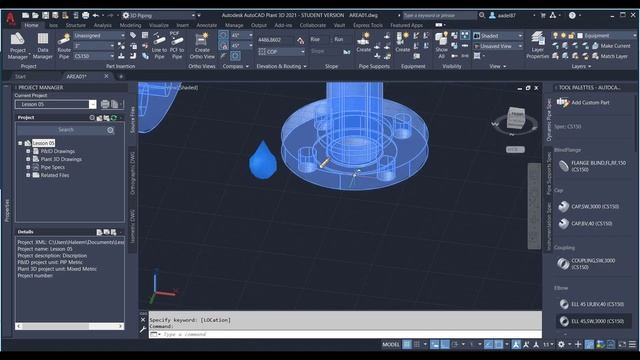Click the AutoCAD application menu logo
This screenshot has height=360, width=640.
pyautogui.click(x=10, y=18)
